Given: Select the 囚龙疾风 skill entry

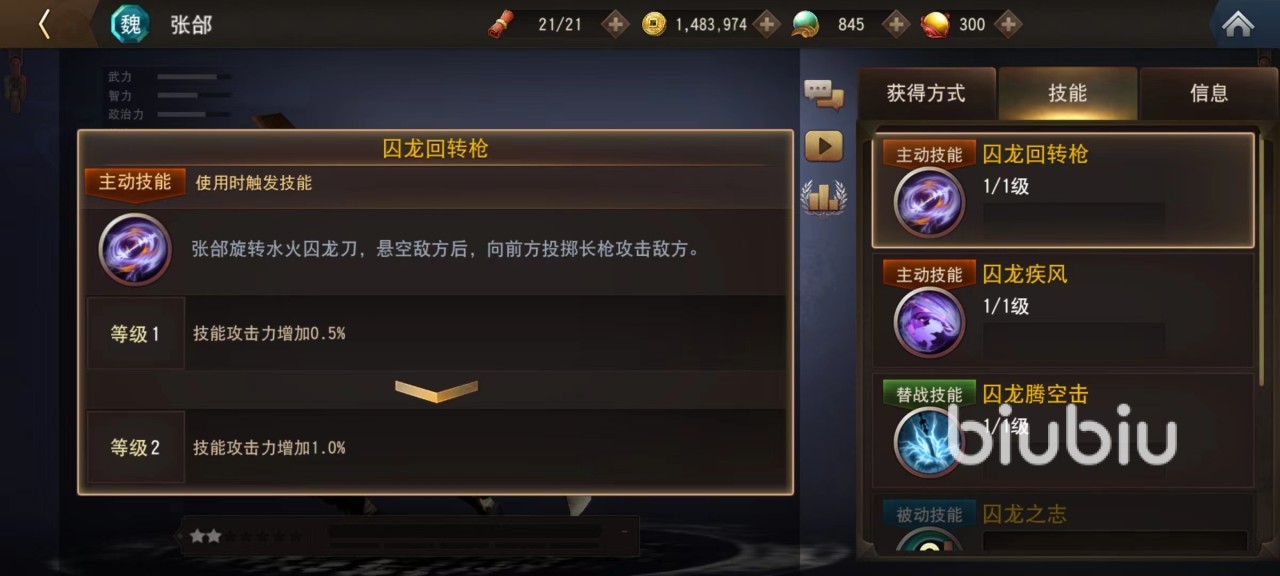Looking at the screenshot, I should (1063, 310).
